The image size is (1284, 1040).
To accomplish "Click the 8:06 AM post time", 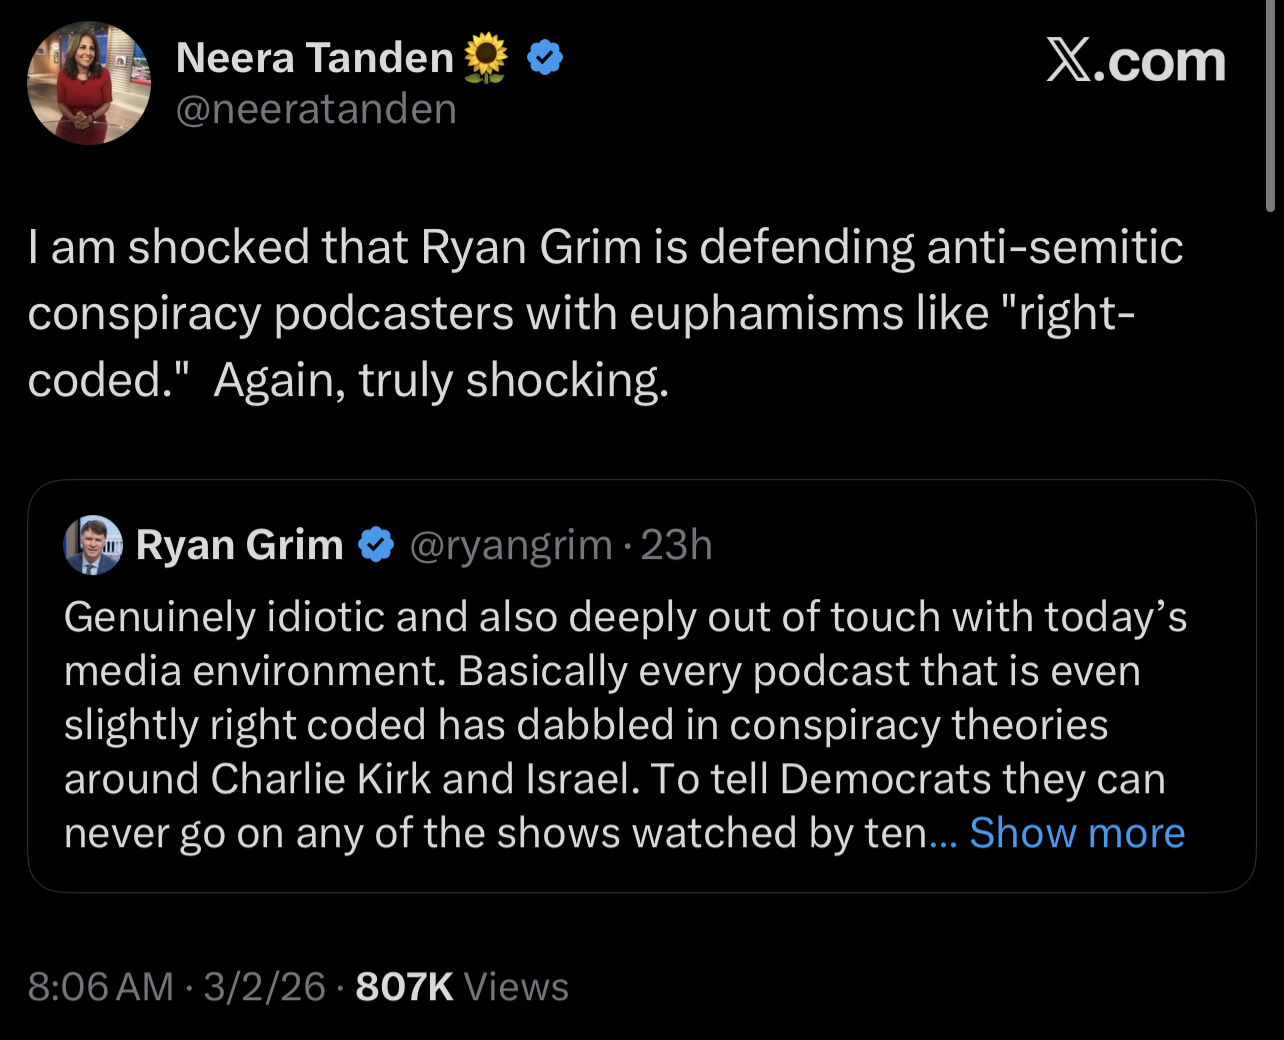I will point(101,987).
